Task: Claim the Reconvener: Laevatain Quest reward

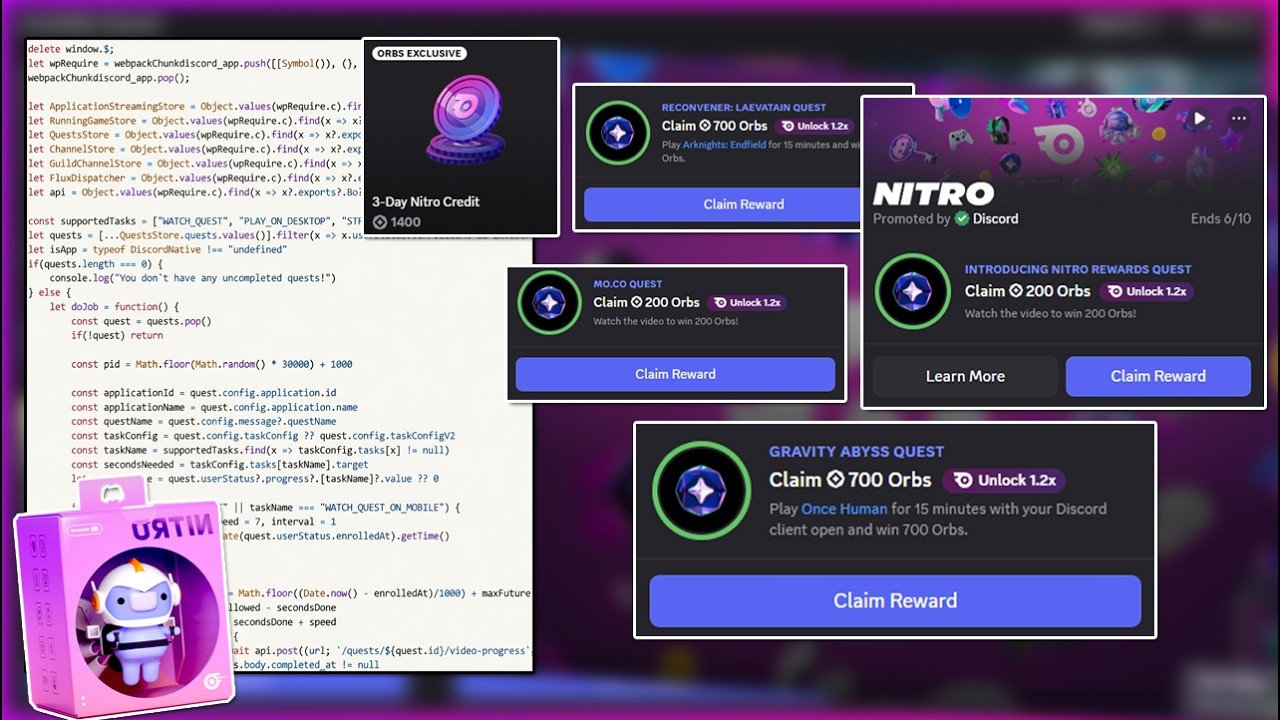Action: pyautogui.click(x=722, y=204)
